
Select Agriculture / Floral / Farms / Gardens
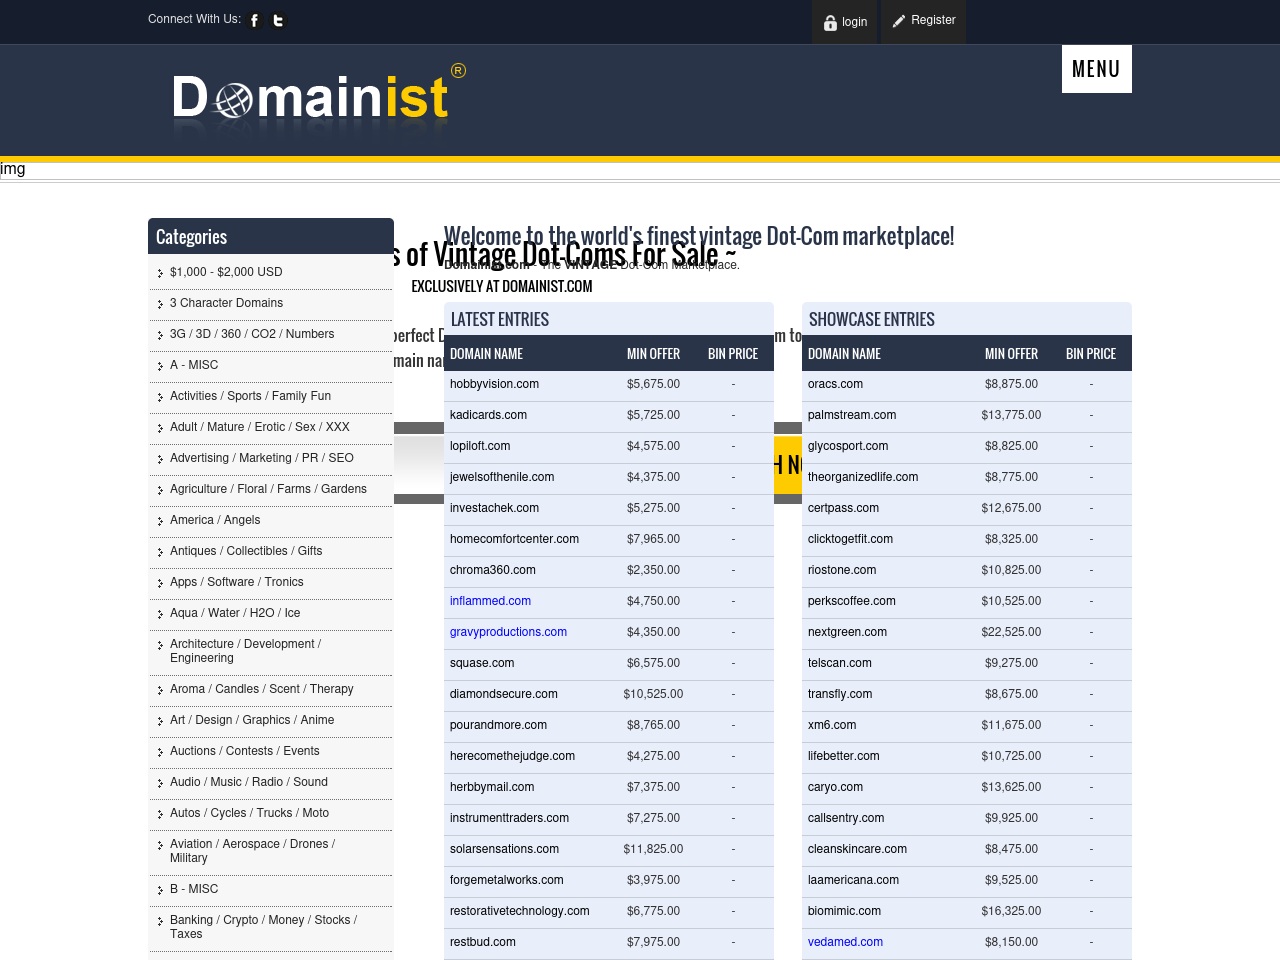coord(268,489)
